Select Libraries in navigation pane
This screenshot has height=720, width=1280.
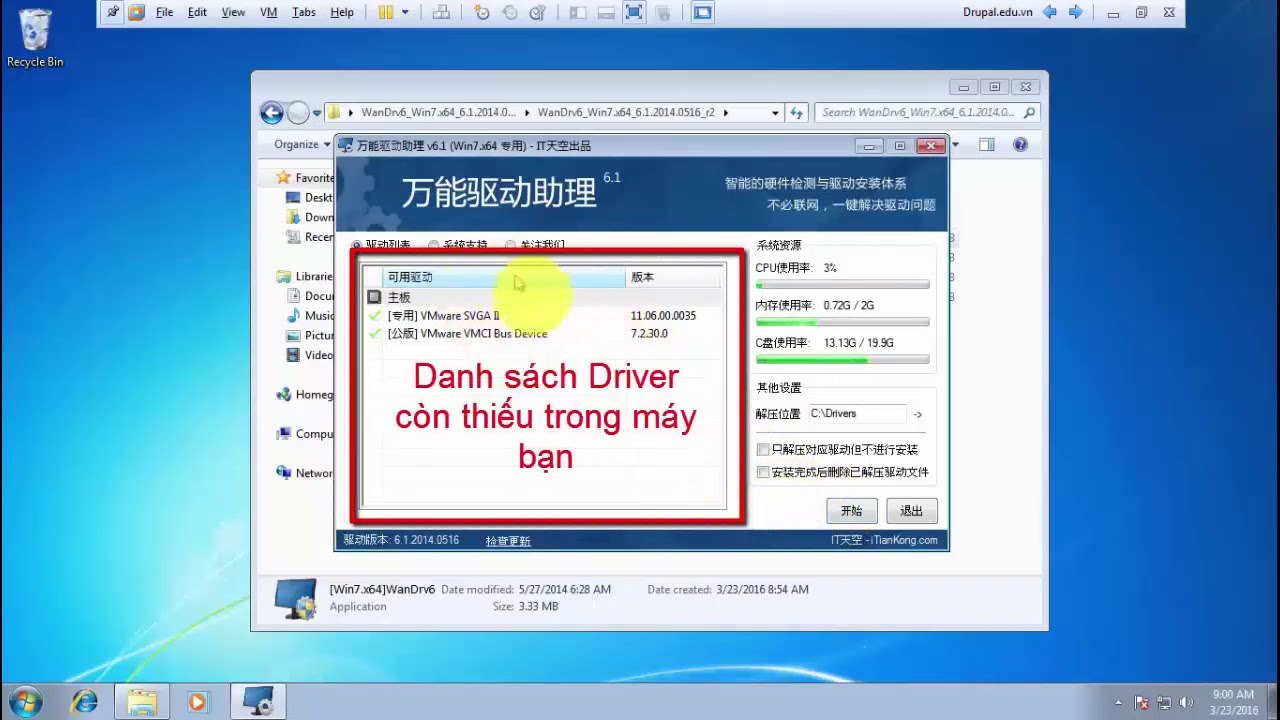[x=305, y=276]
